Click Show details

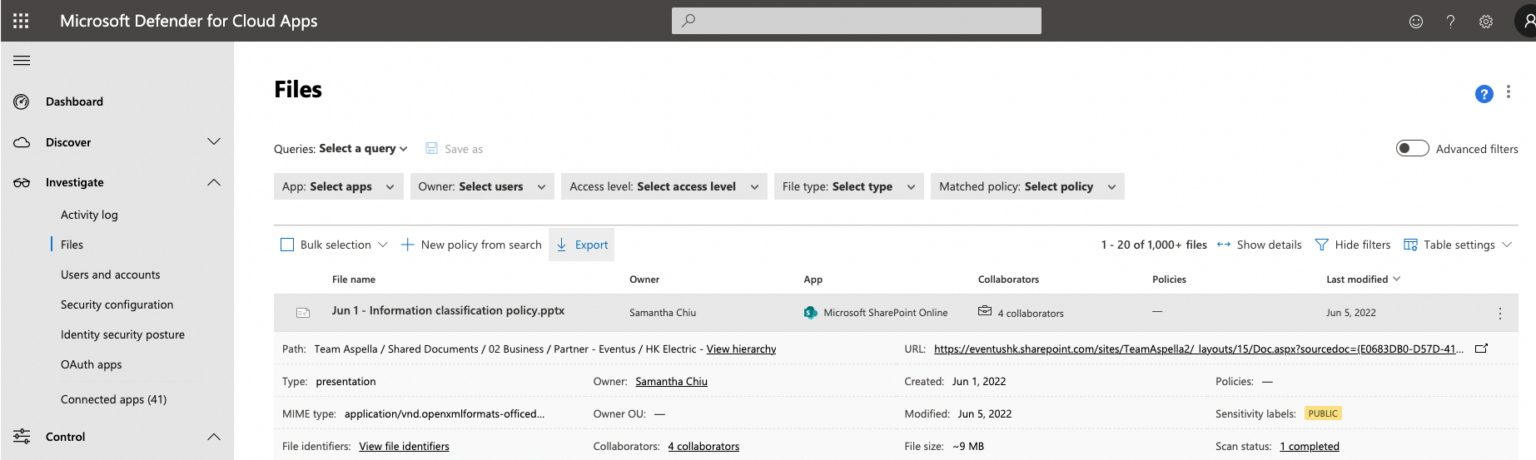point(1259,245)
